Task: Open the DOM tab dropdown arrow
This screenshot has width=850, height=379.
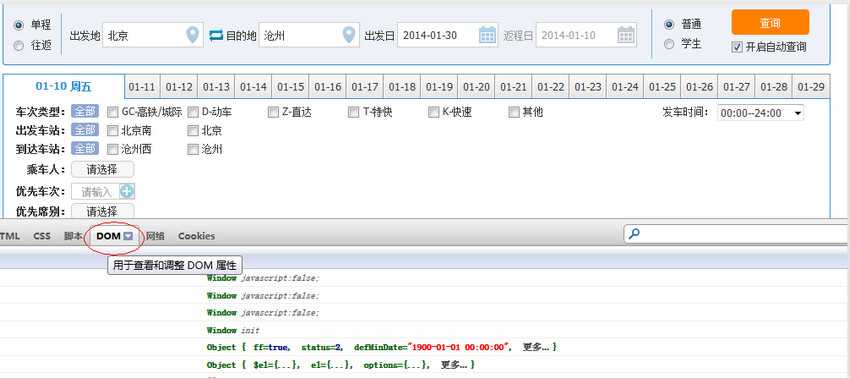Action: click(x=128, y=236)
